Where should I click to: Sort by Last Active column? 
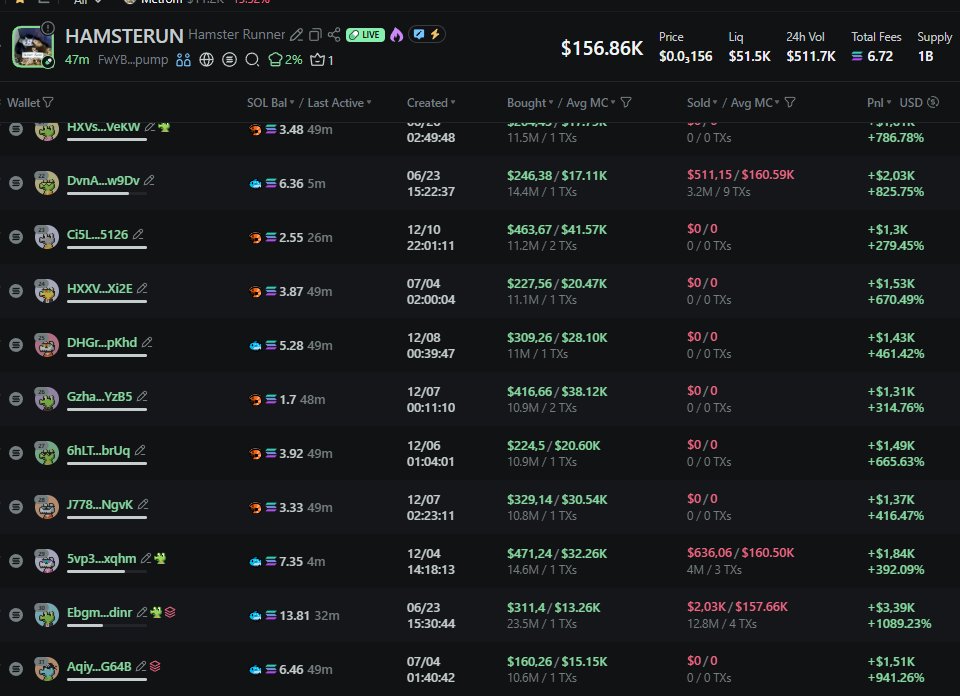click(x=339, y=102)
